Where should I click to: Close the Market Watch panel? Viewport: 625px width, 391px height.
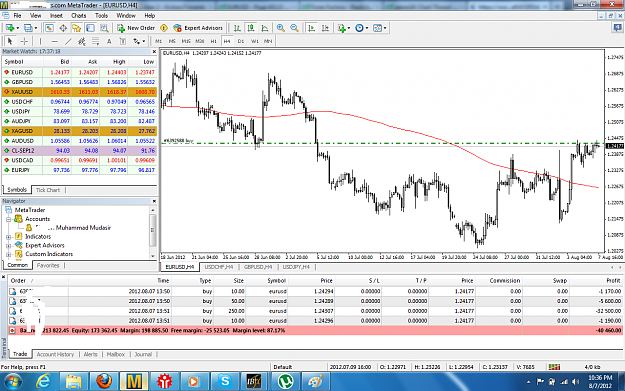(154, 51)
